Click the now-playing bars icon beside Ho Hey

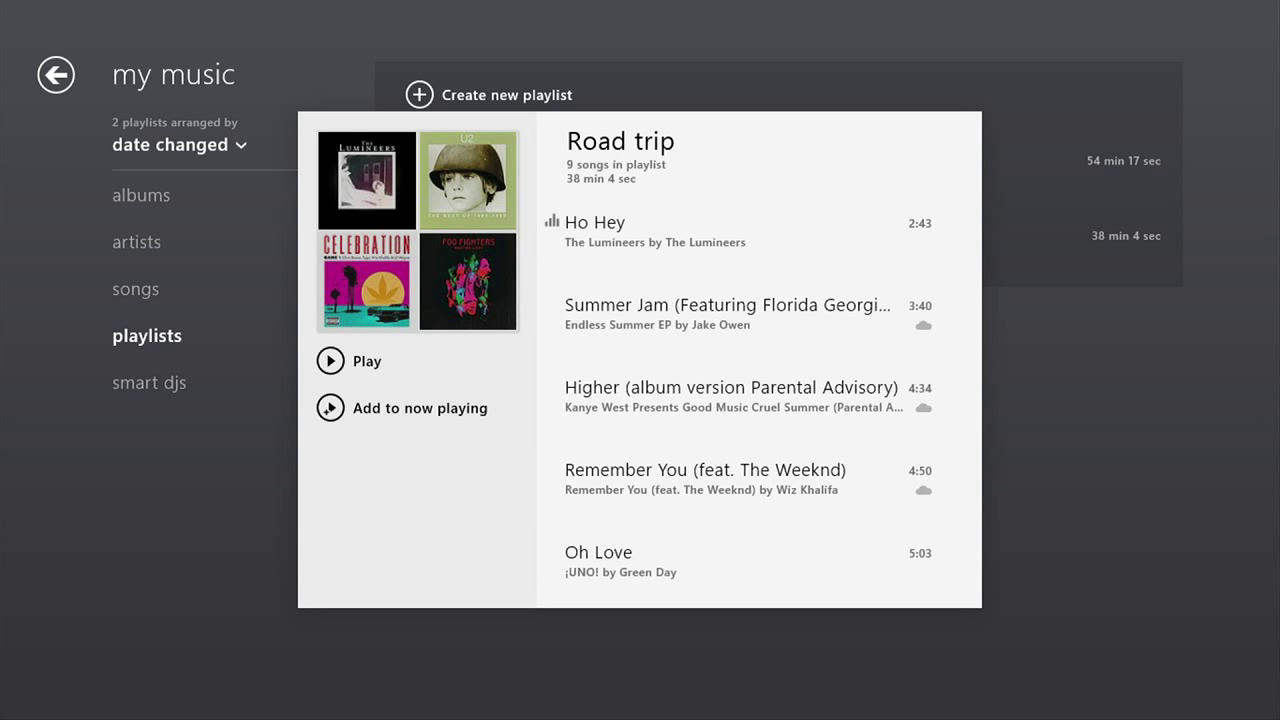[552, 221]
